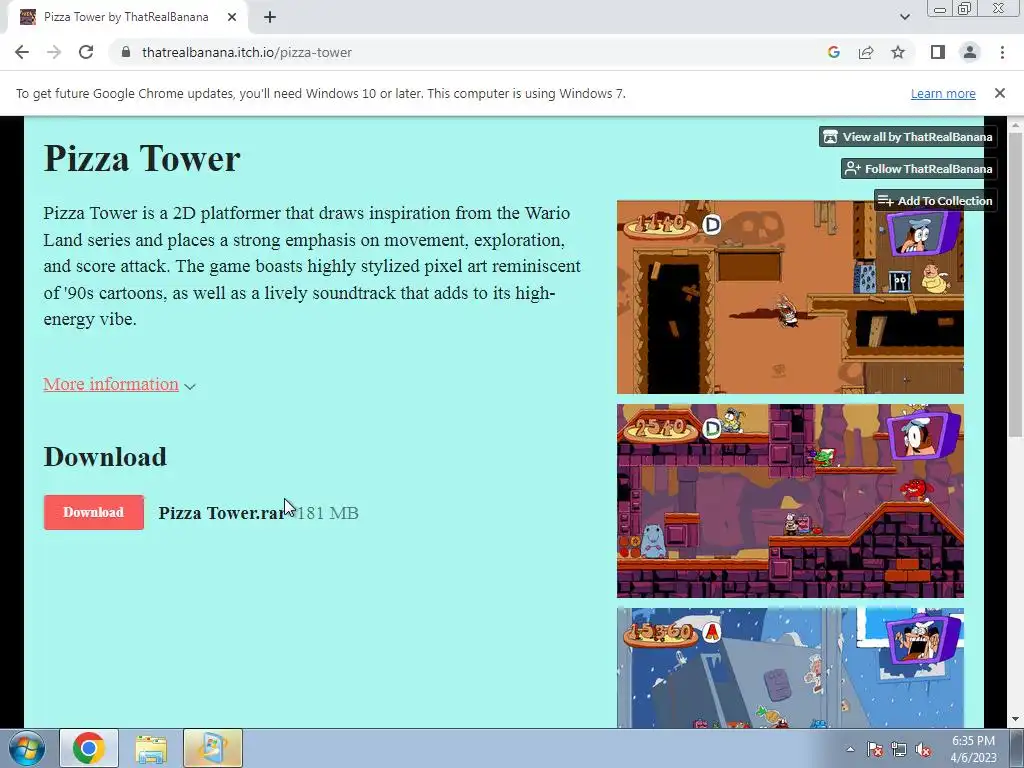Open Chrome's three-dot menu

1002,52
